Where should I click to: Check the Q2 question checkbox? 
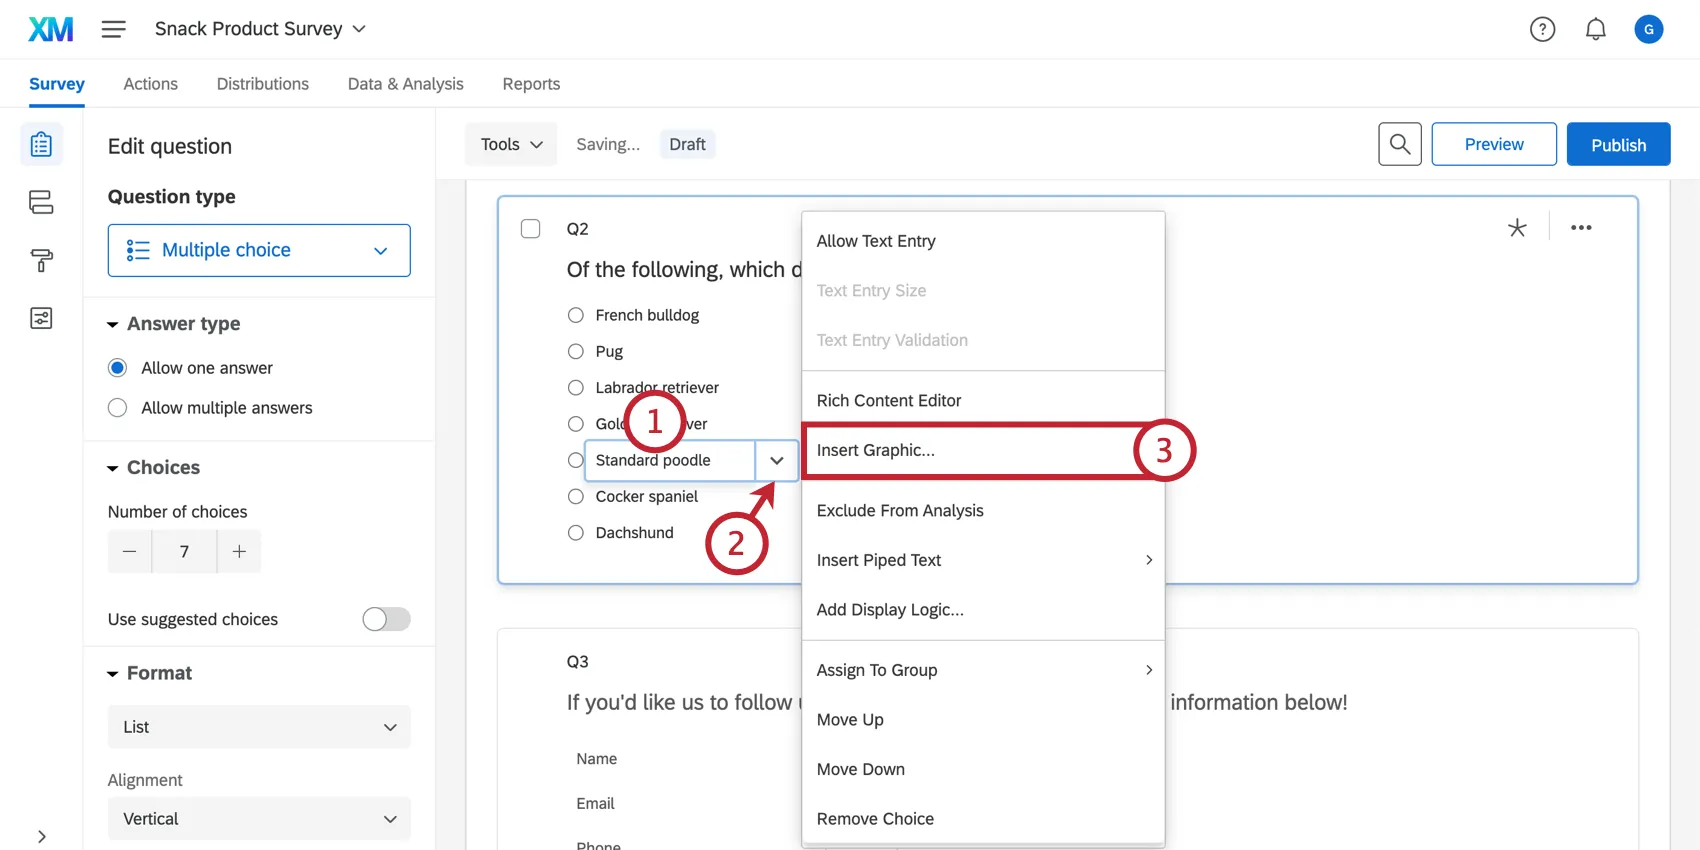(x=531, y=229)
